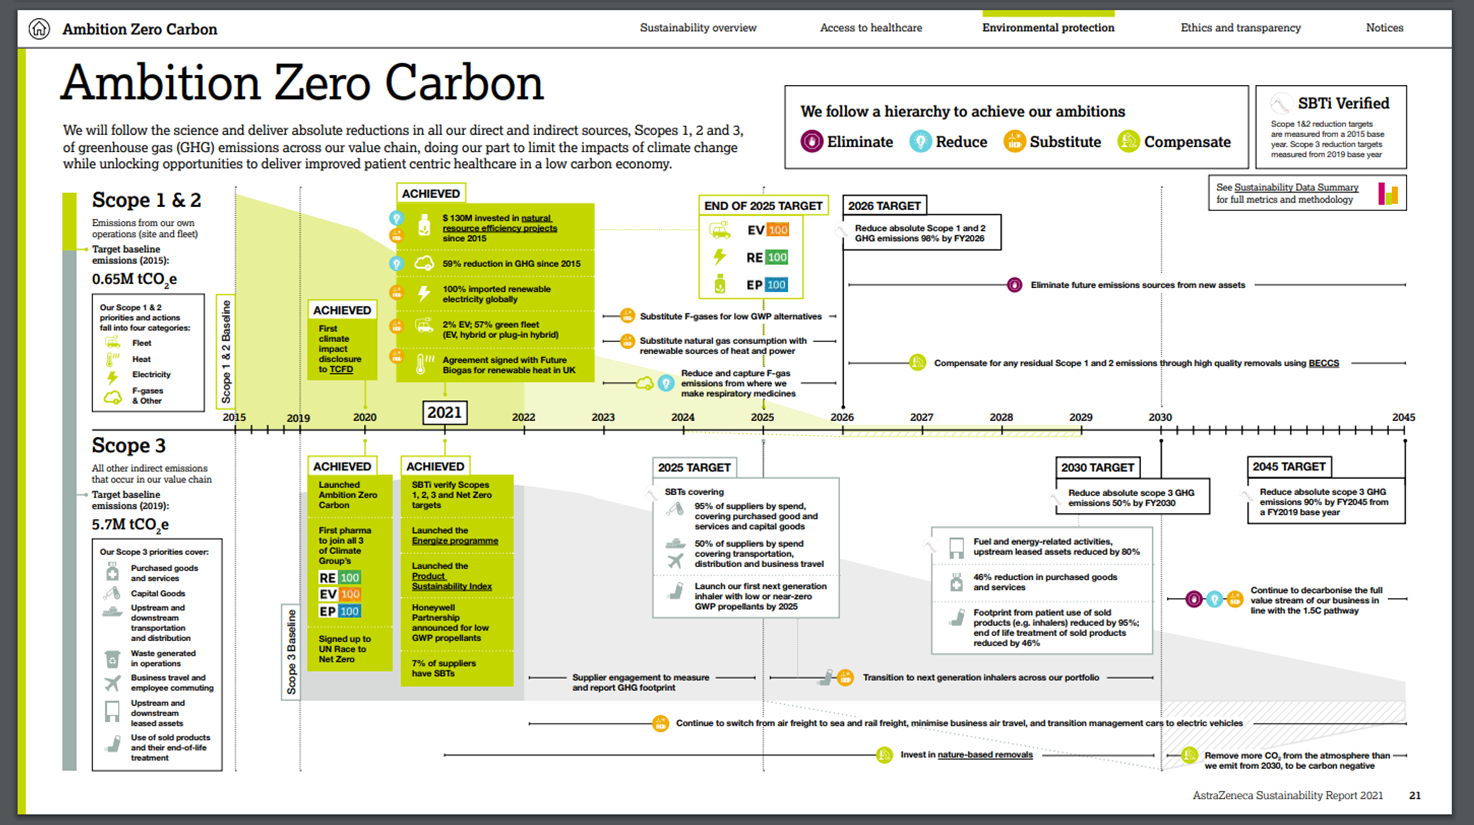
Task: Click the EV 100 electric car icon
Action: (x=718, y=228)
